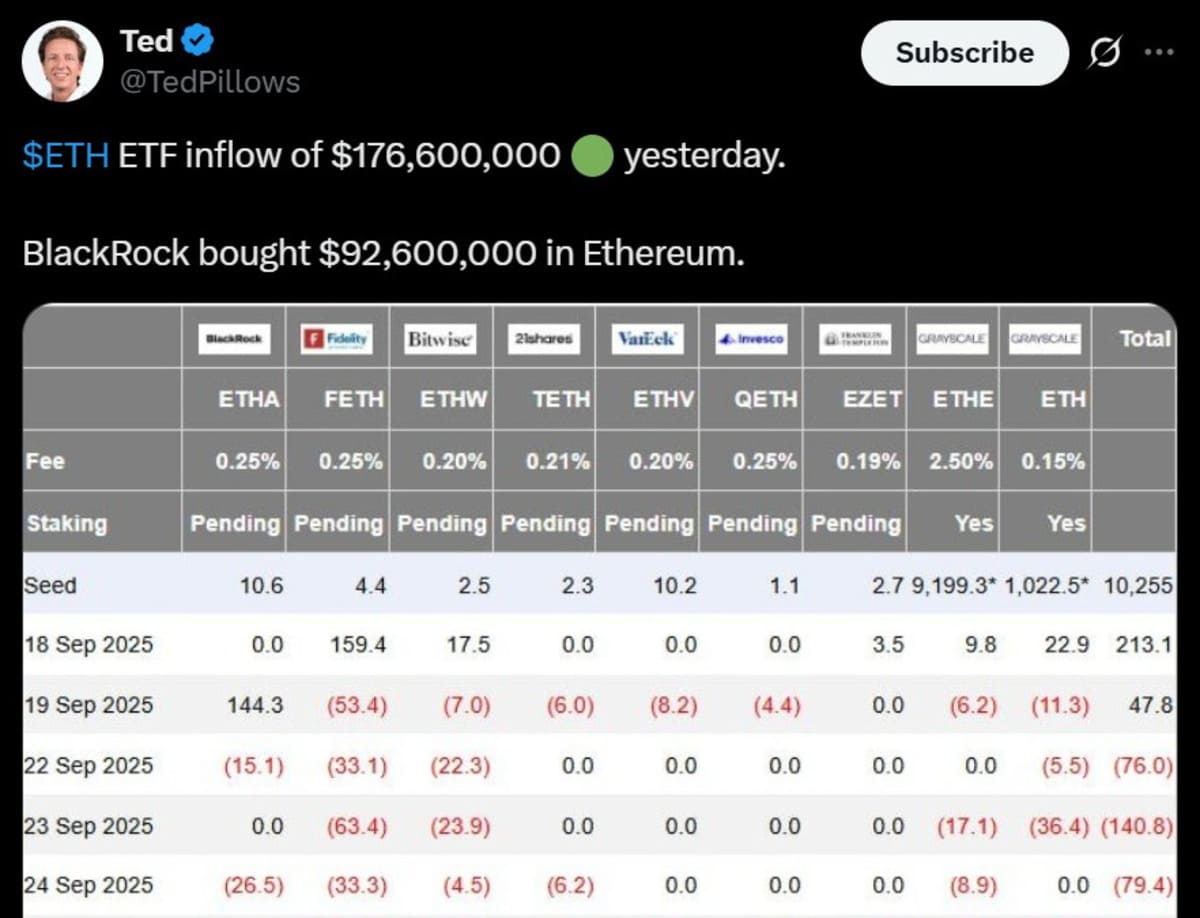Click the Display name Ted
This screenshot has height=918, width=1200.
coord(146,42)
